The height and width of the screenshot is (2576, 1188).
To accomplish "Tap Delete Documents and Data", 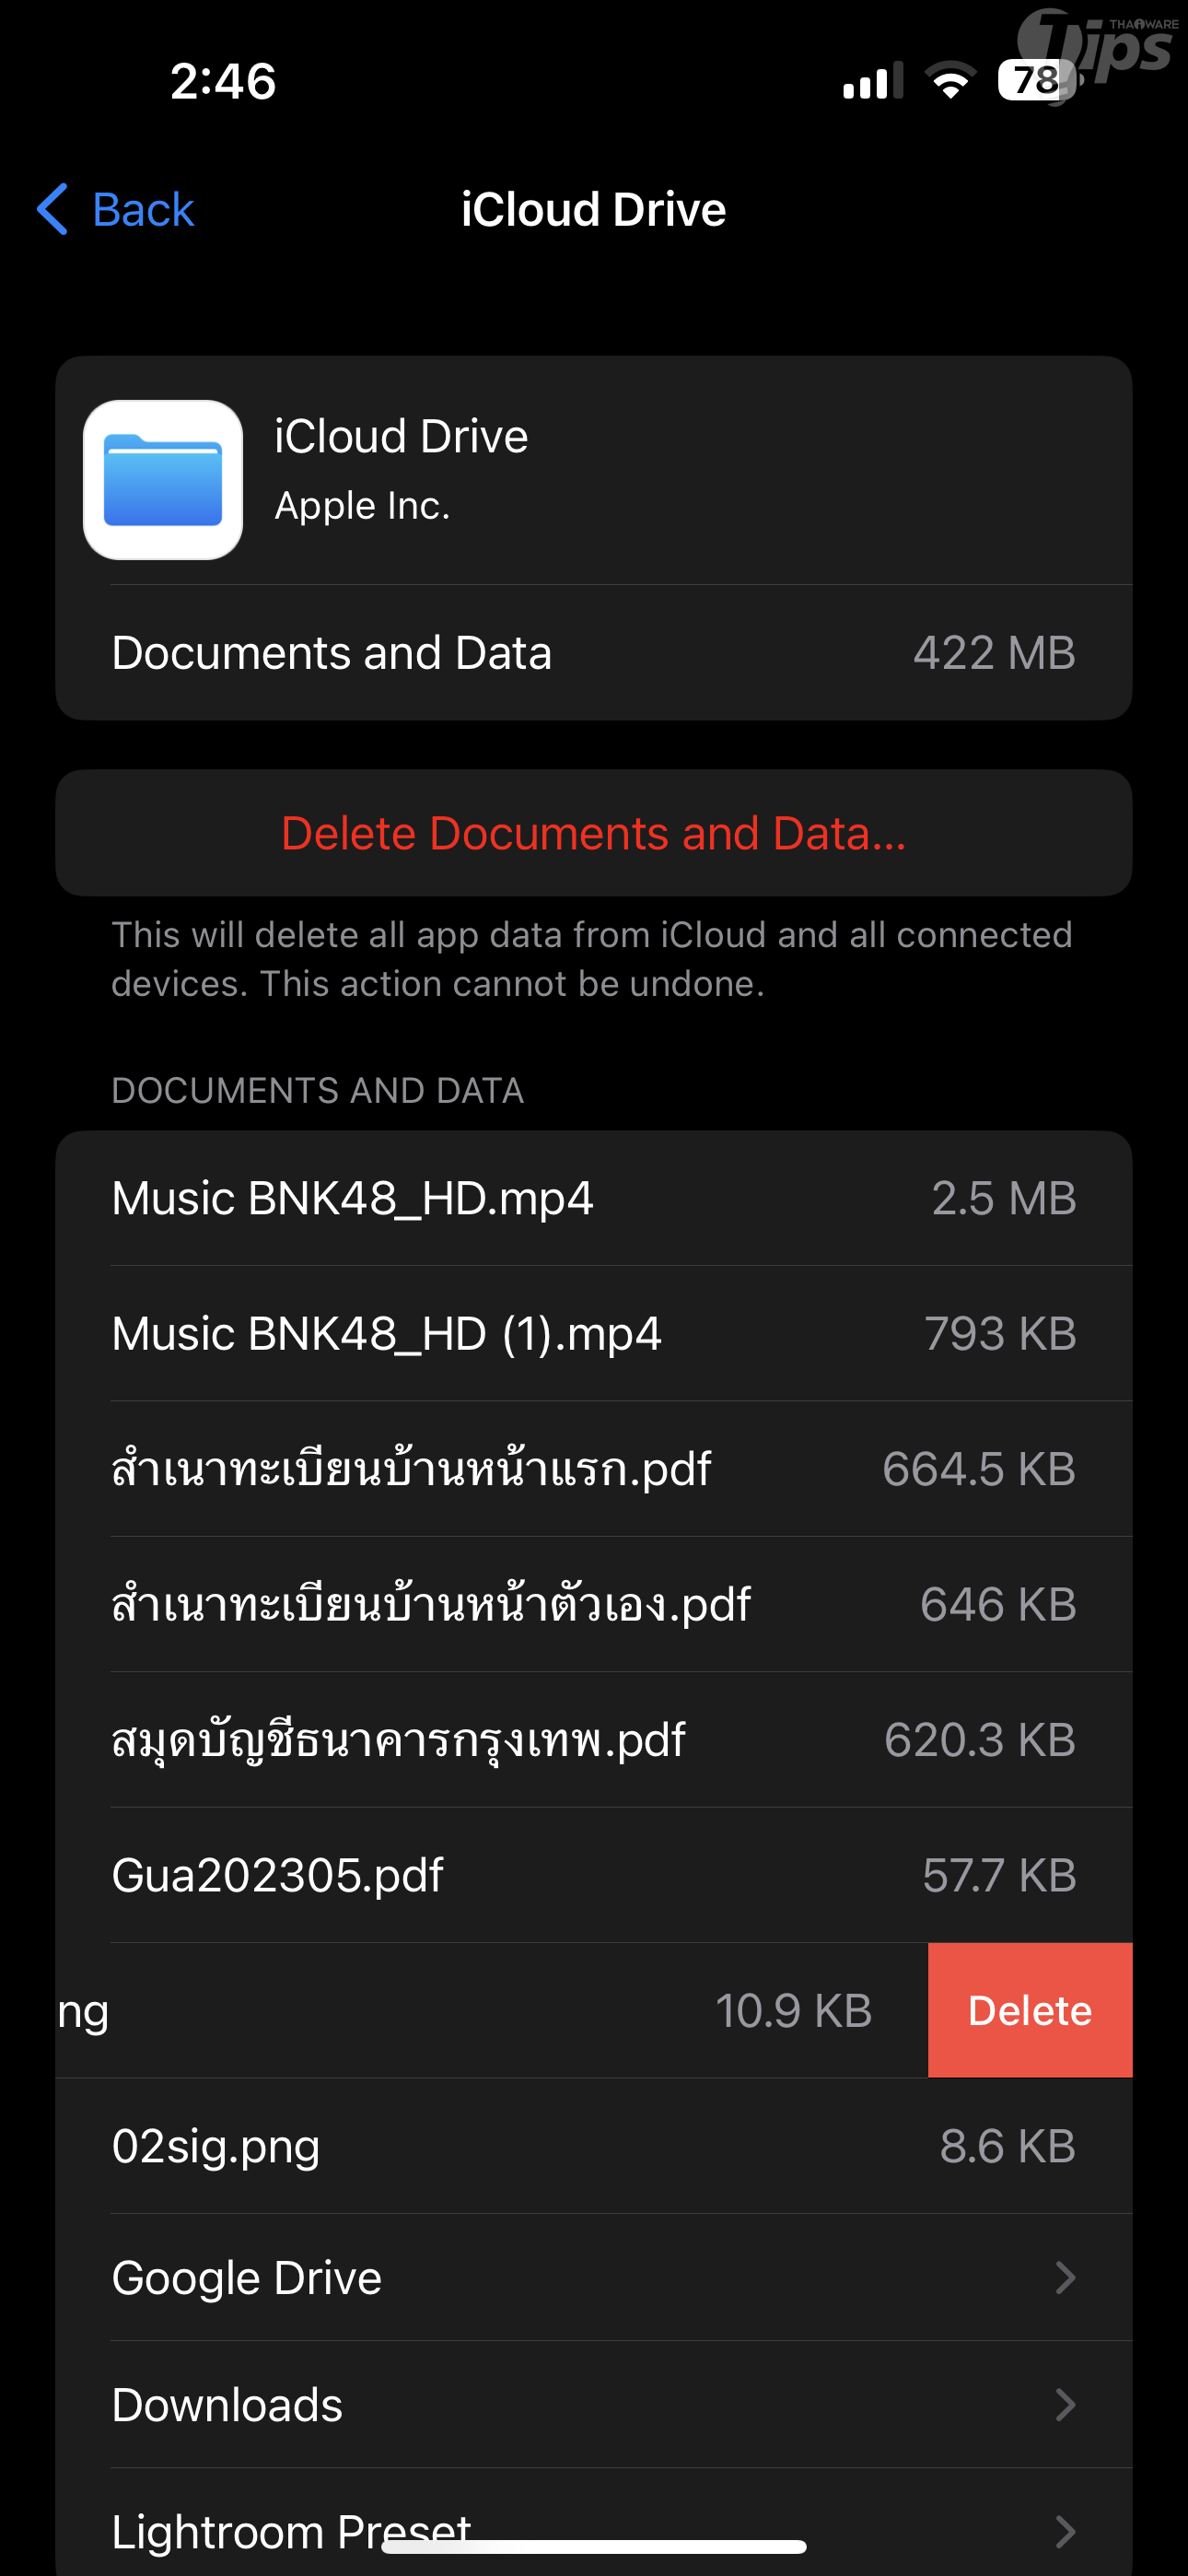I will pyautogui.click(x=594, y=833).
